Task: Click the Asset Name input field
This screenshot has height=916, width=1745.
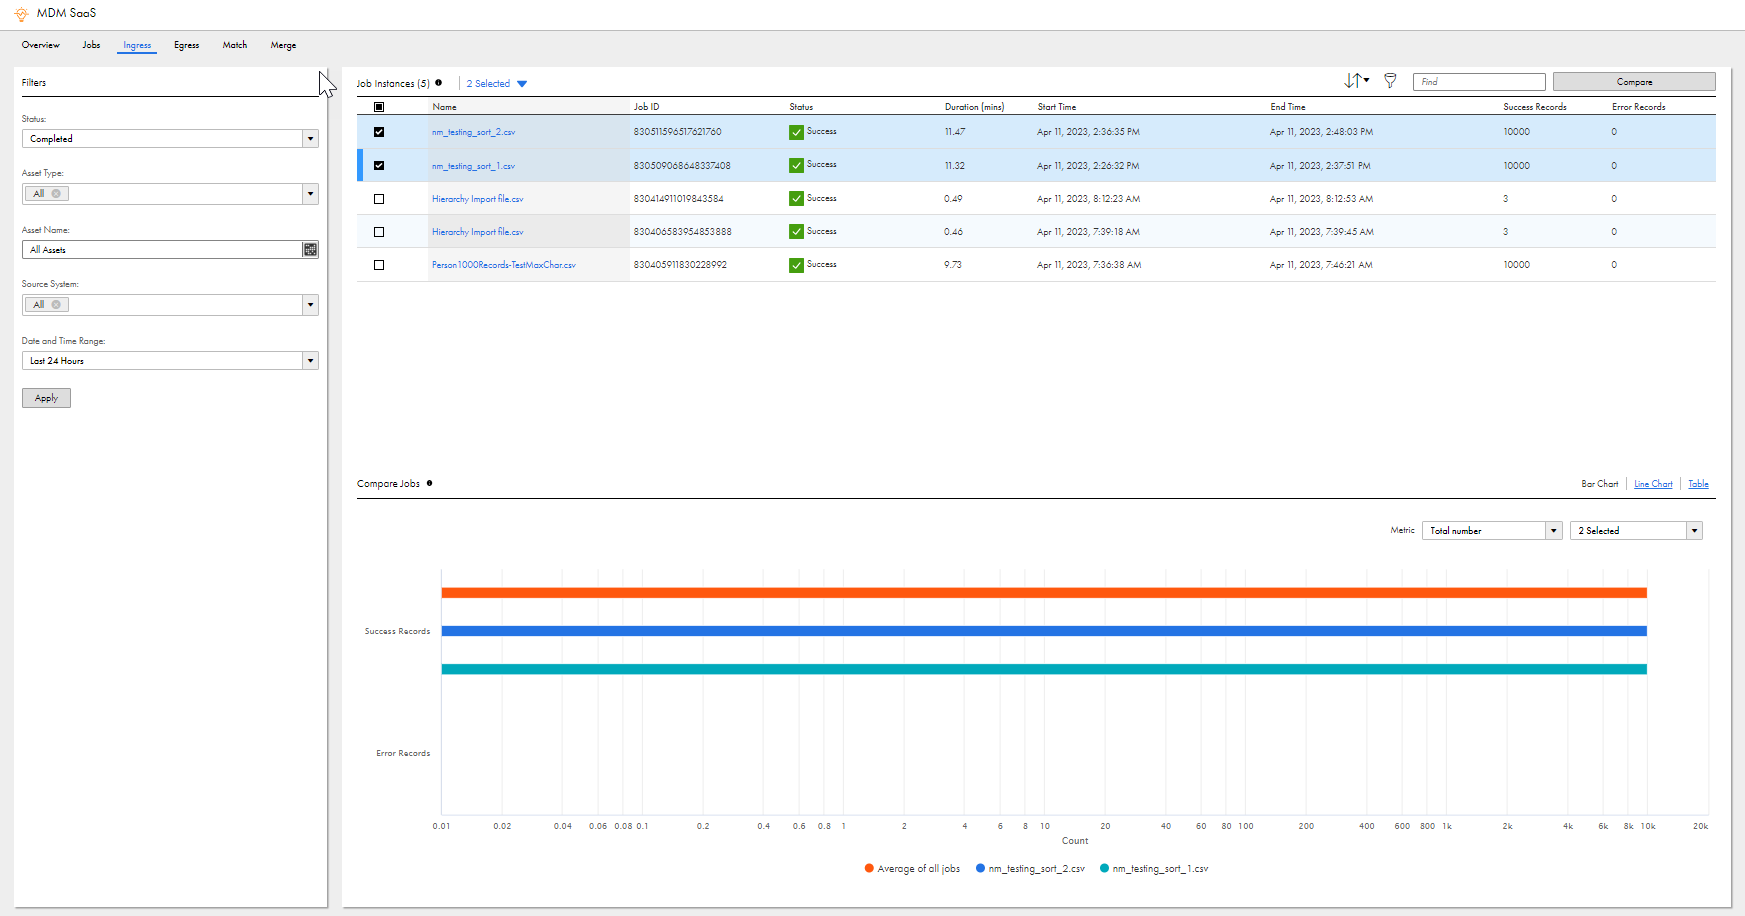Action: [162, 250]
